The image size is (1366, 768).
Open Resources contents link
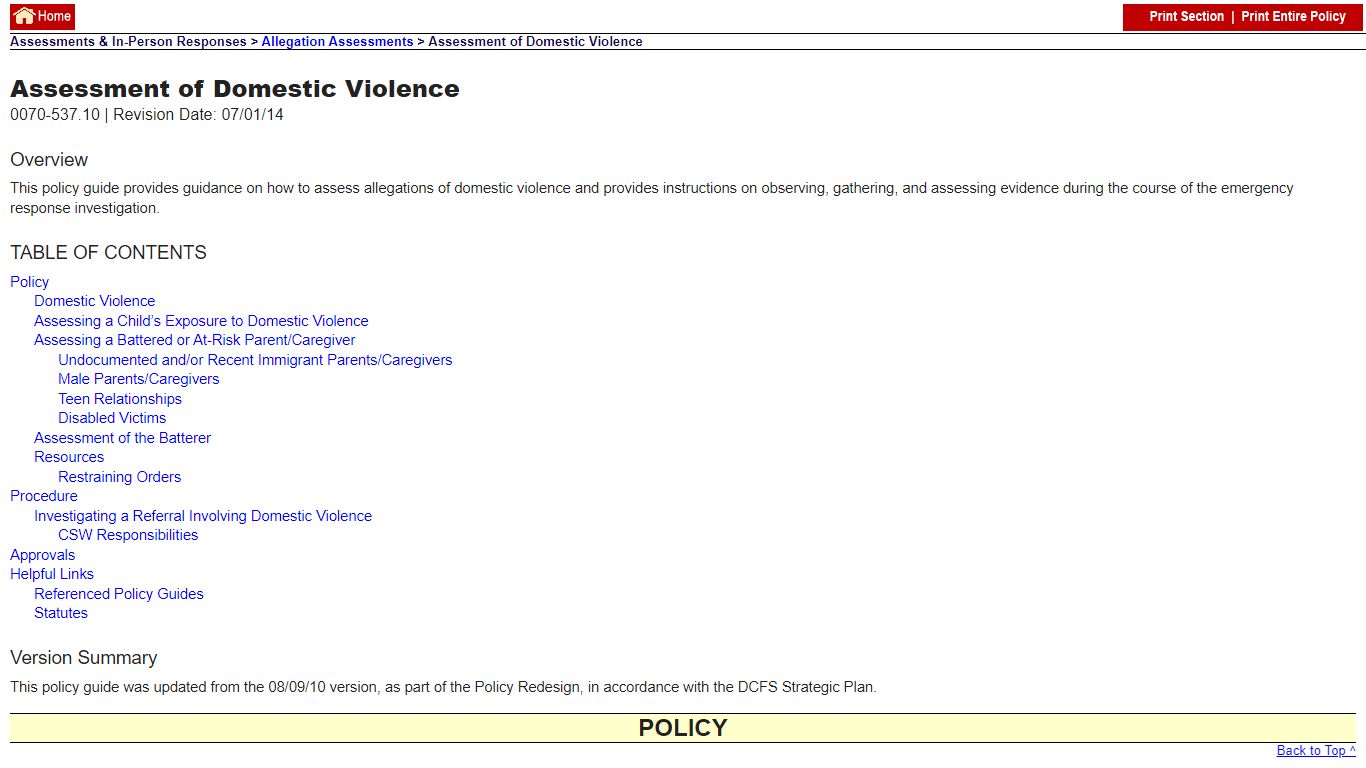click(69, 457)
